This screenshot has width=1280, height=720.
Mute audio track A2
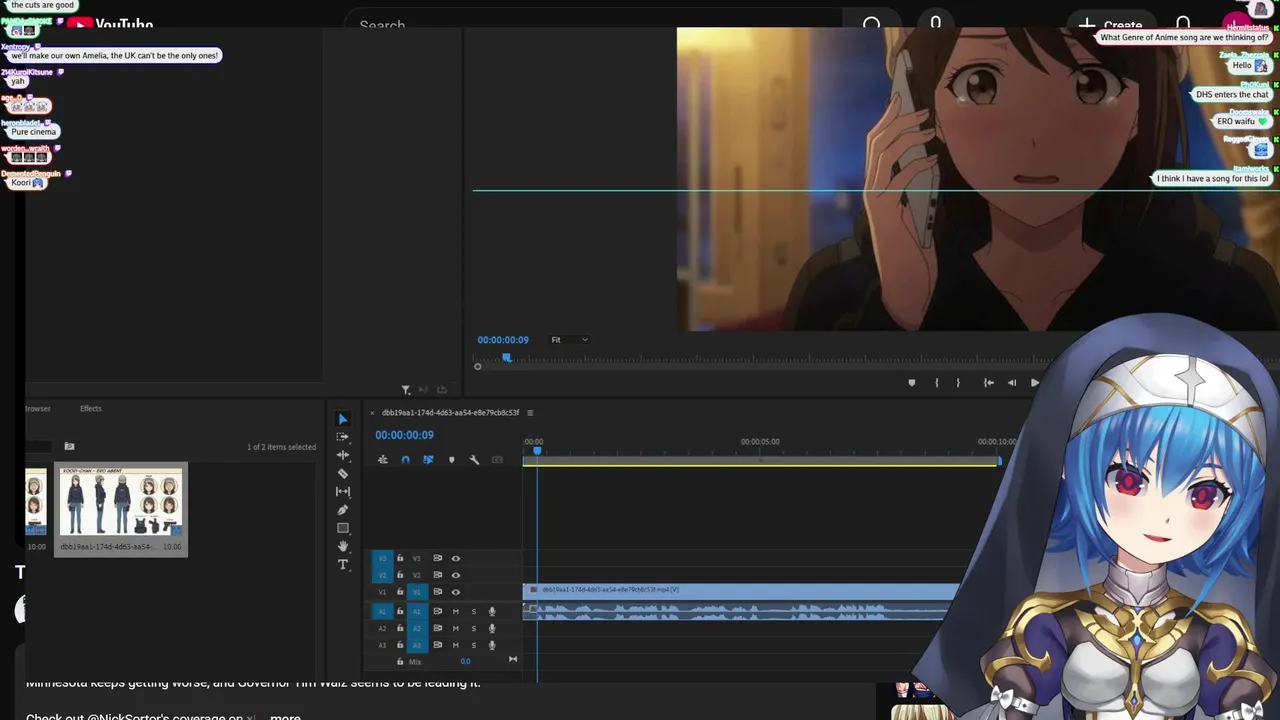(455, 628)
